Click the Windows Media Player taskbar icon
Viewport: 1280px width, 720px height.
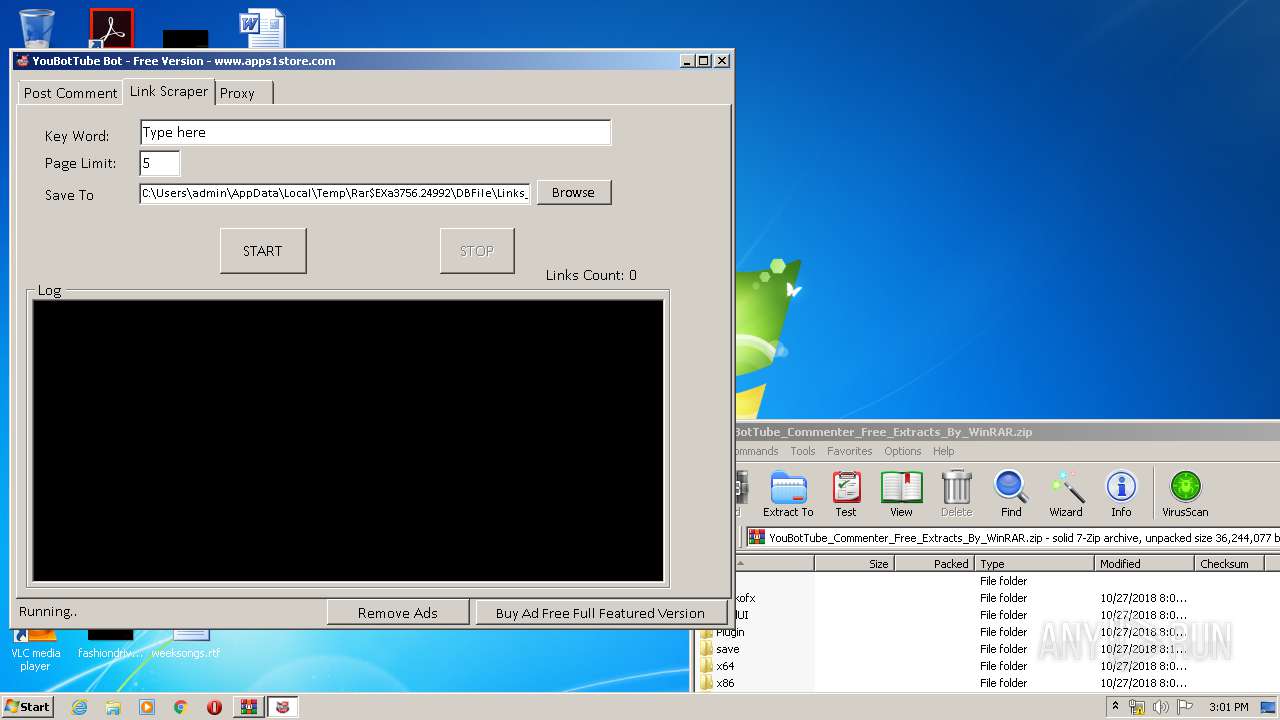coord(147,707)
